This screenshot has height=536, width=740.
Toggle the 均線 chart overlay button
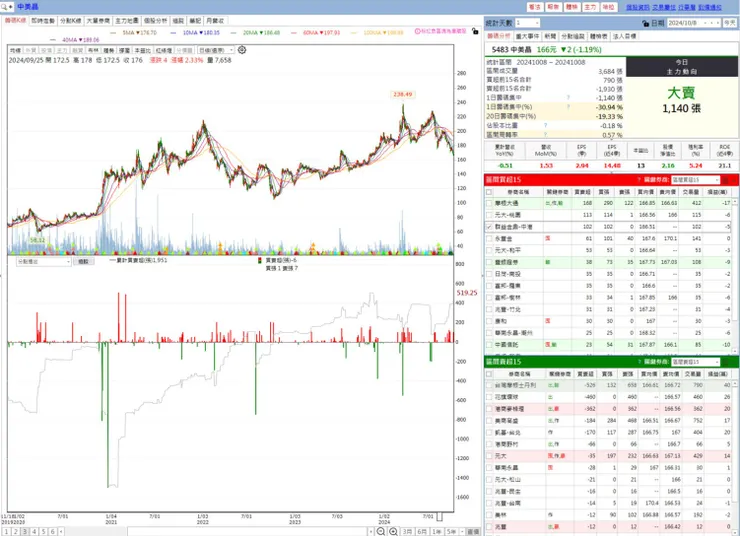point(16,50)
